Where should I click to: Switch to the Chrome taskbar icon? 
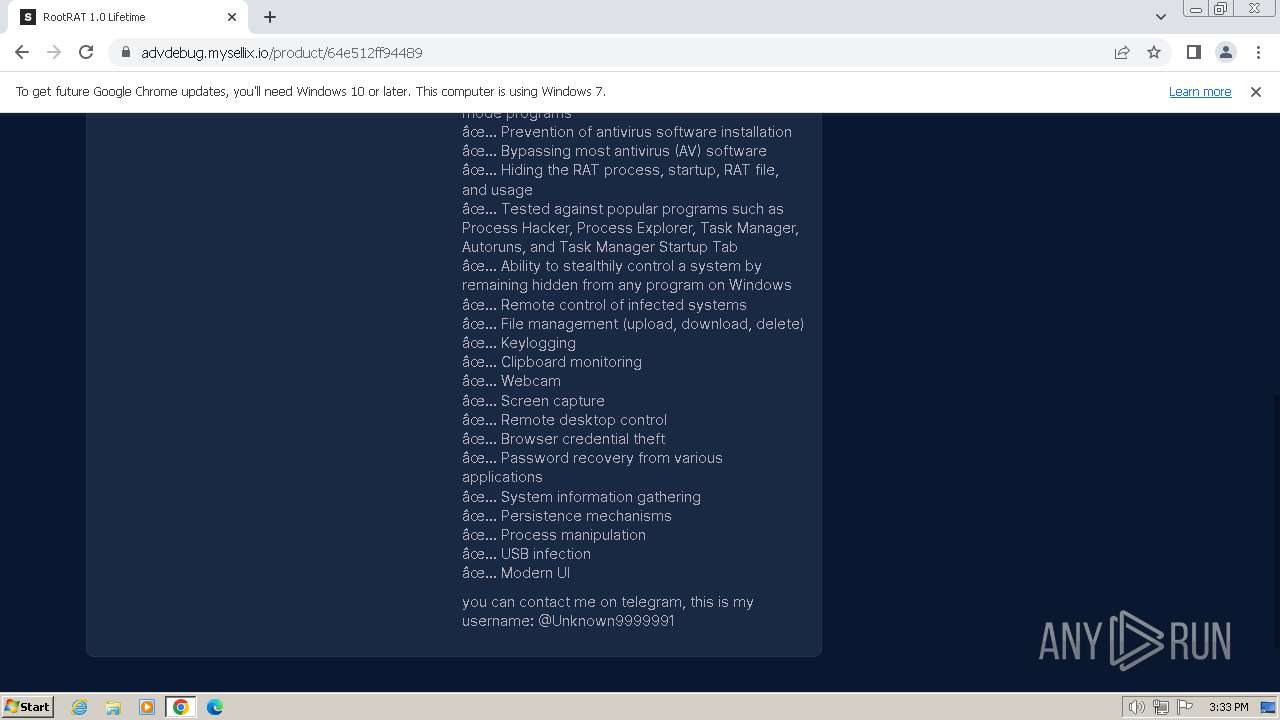(181, 707)
